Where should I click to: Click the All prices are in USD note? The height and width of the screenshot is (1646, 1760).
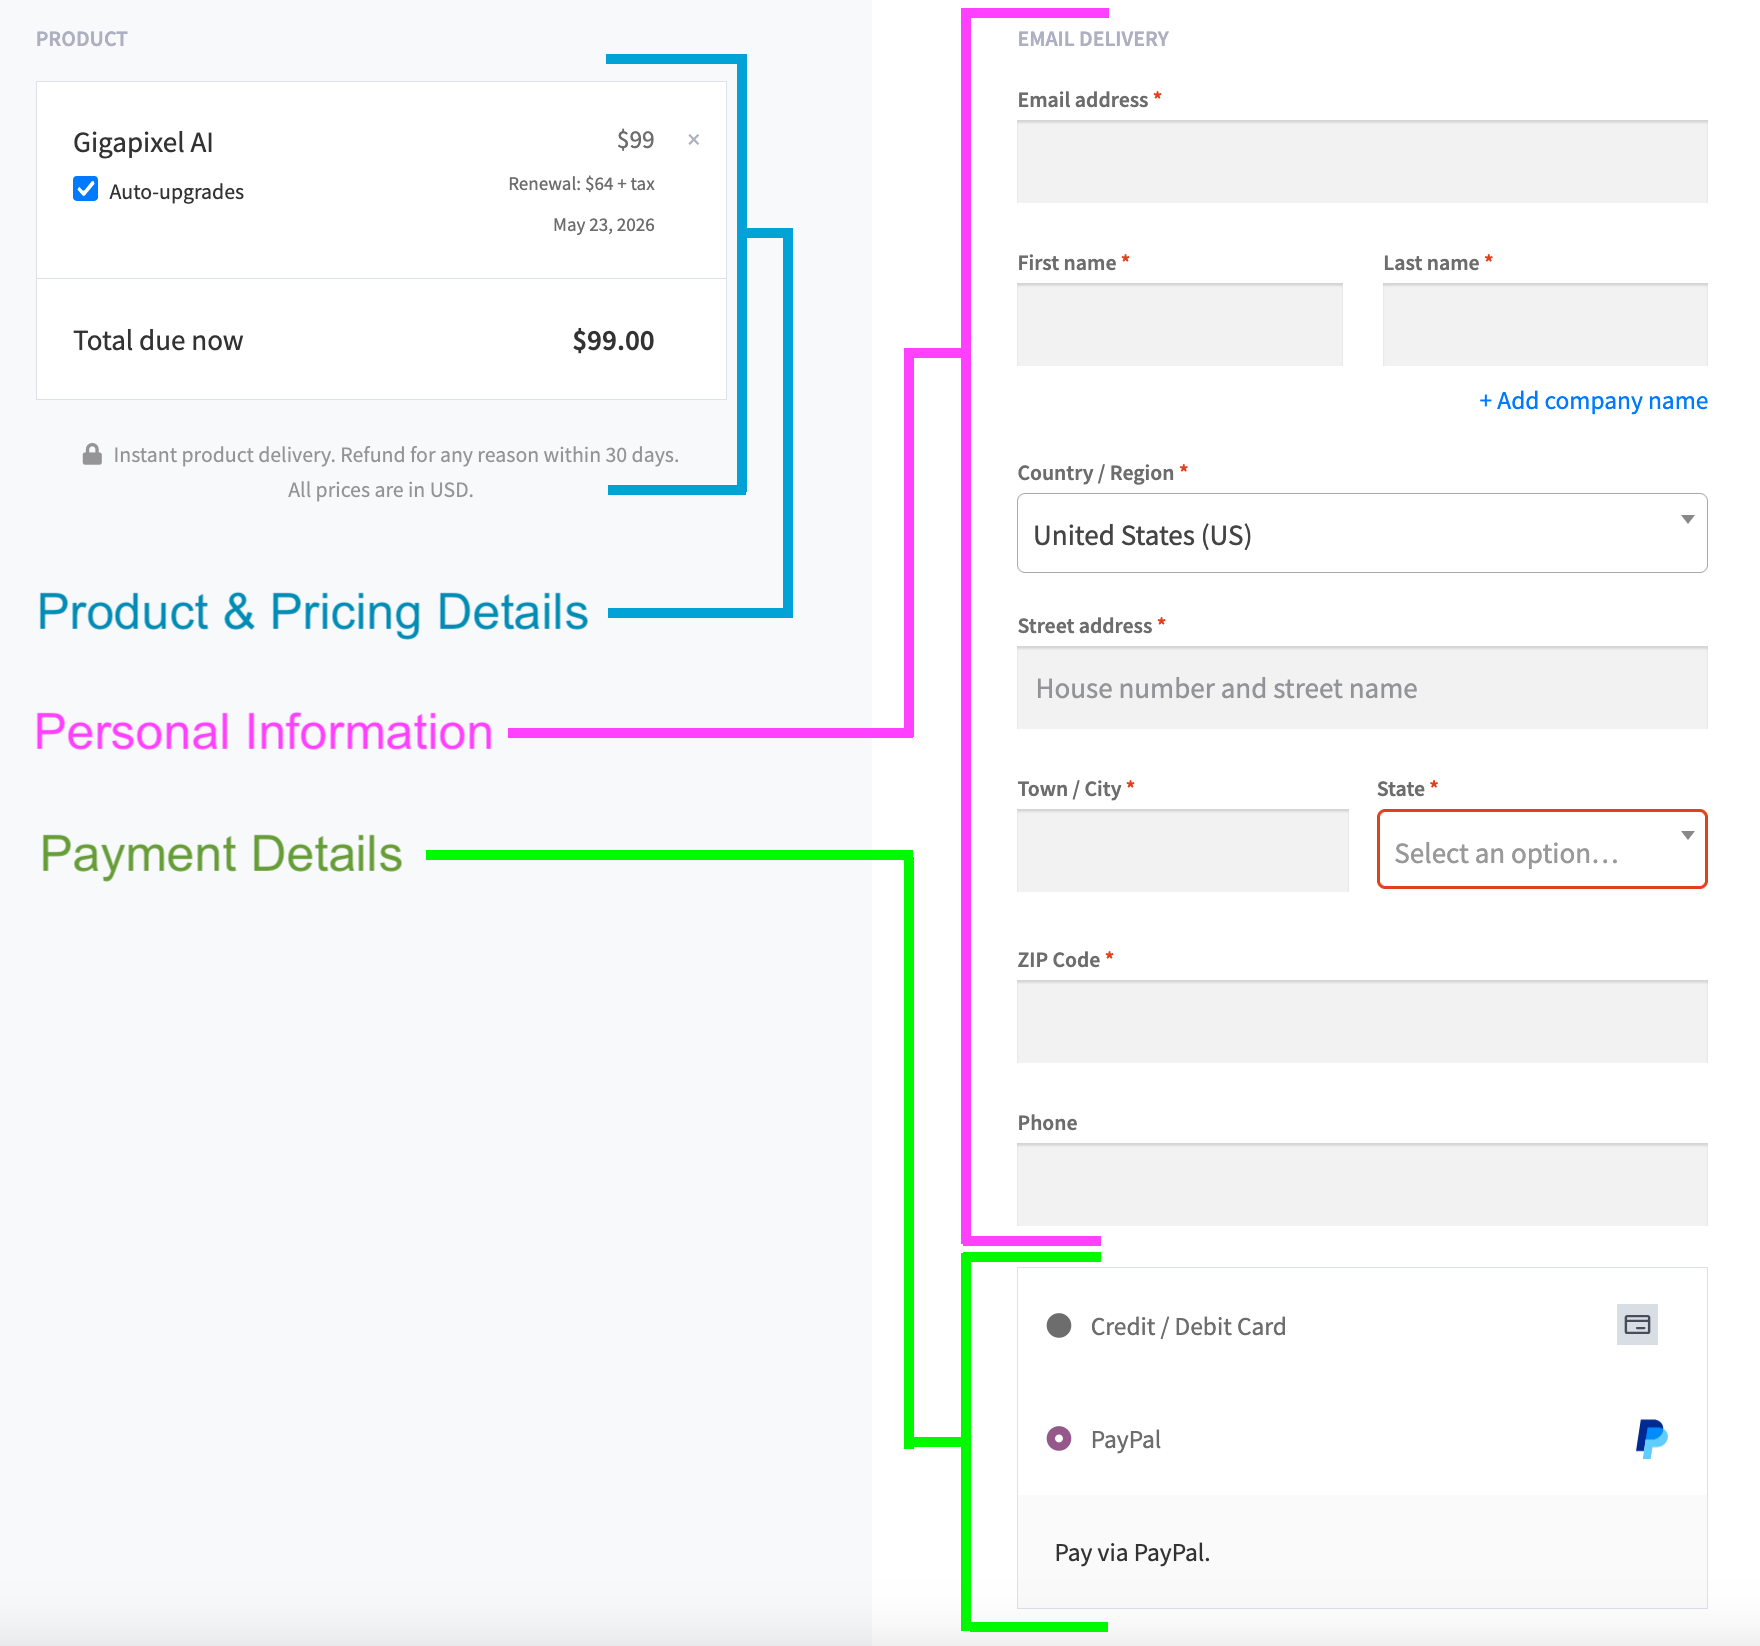point(381,490)
